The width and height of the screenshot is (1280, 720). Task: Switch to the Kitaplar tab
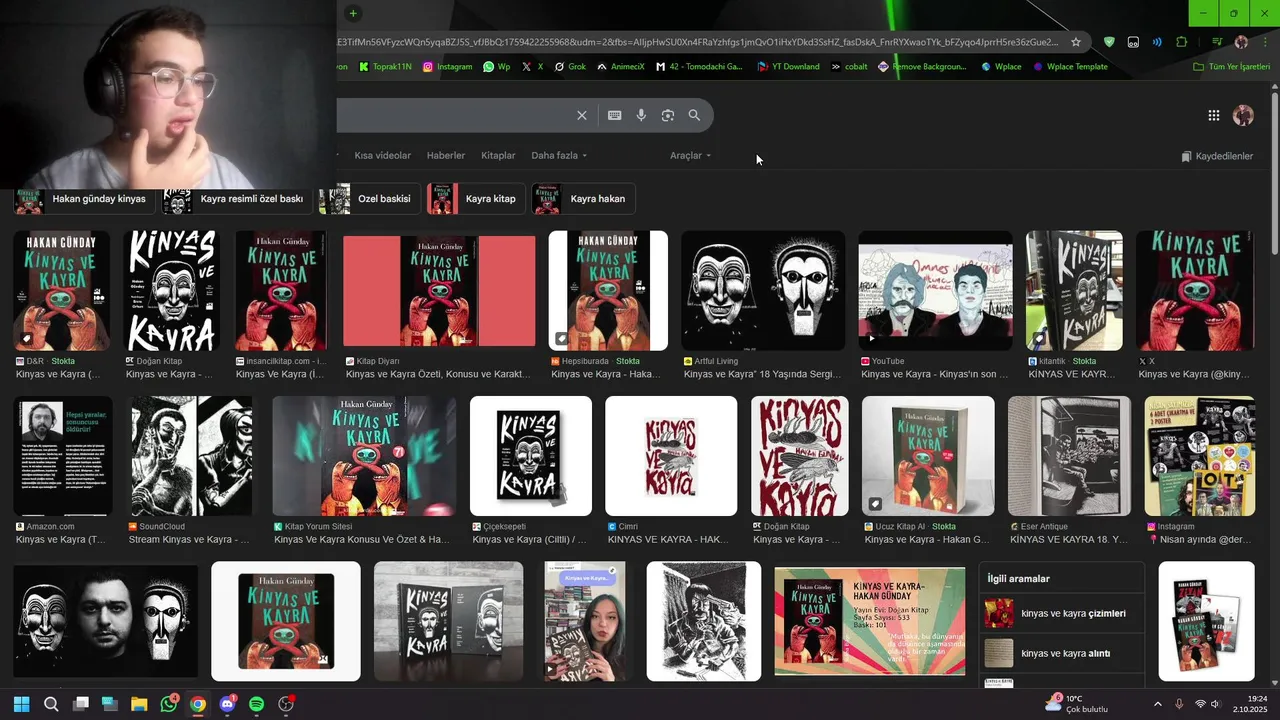[x=498, y=156]
